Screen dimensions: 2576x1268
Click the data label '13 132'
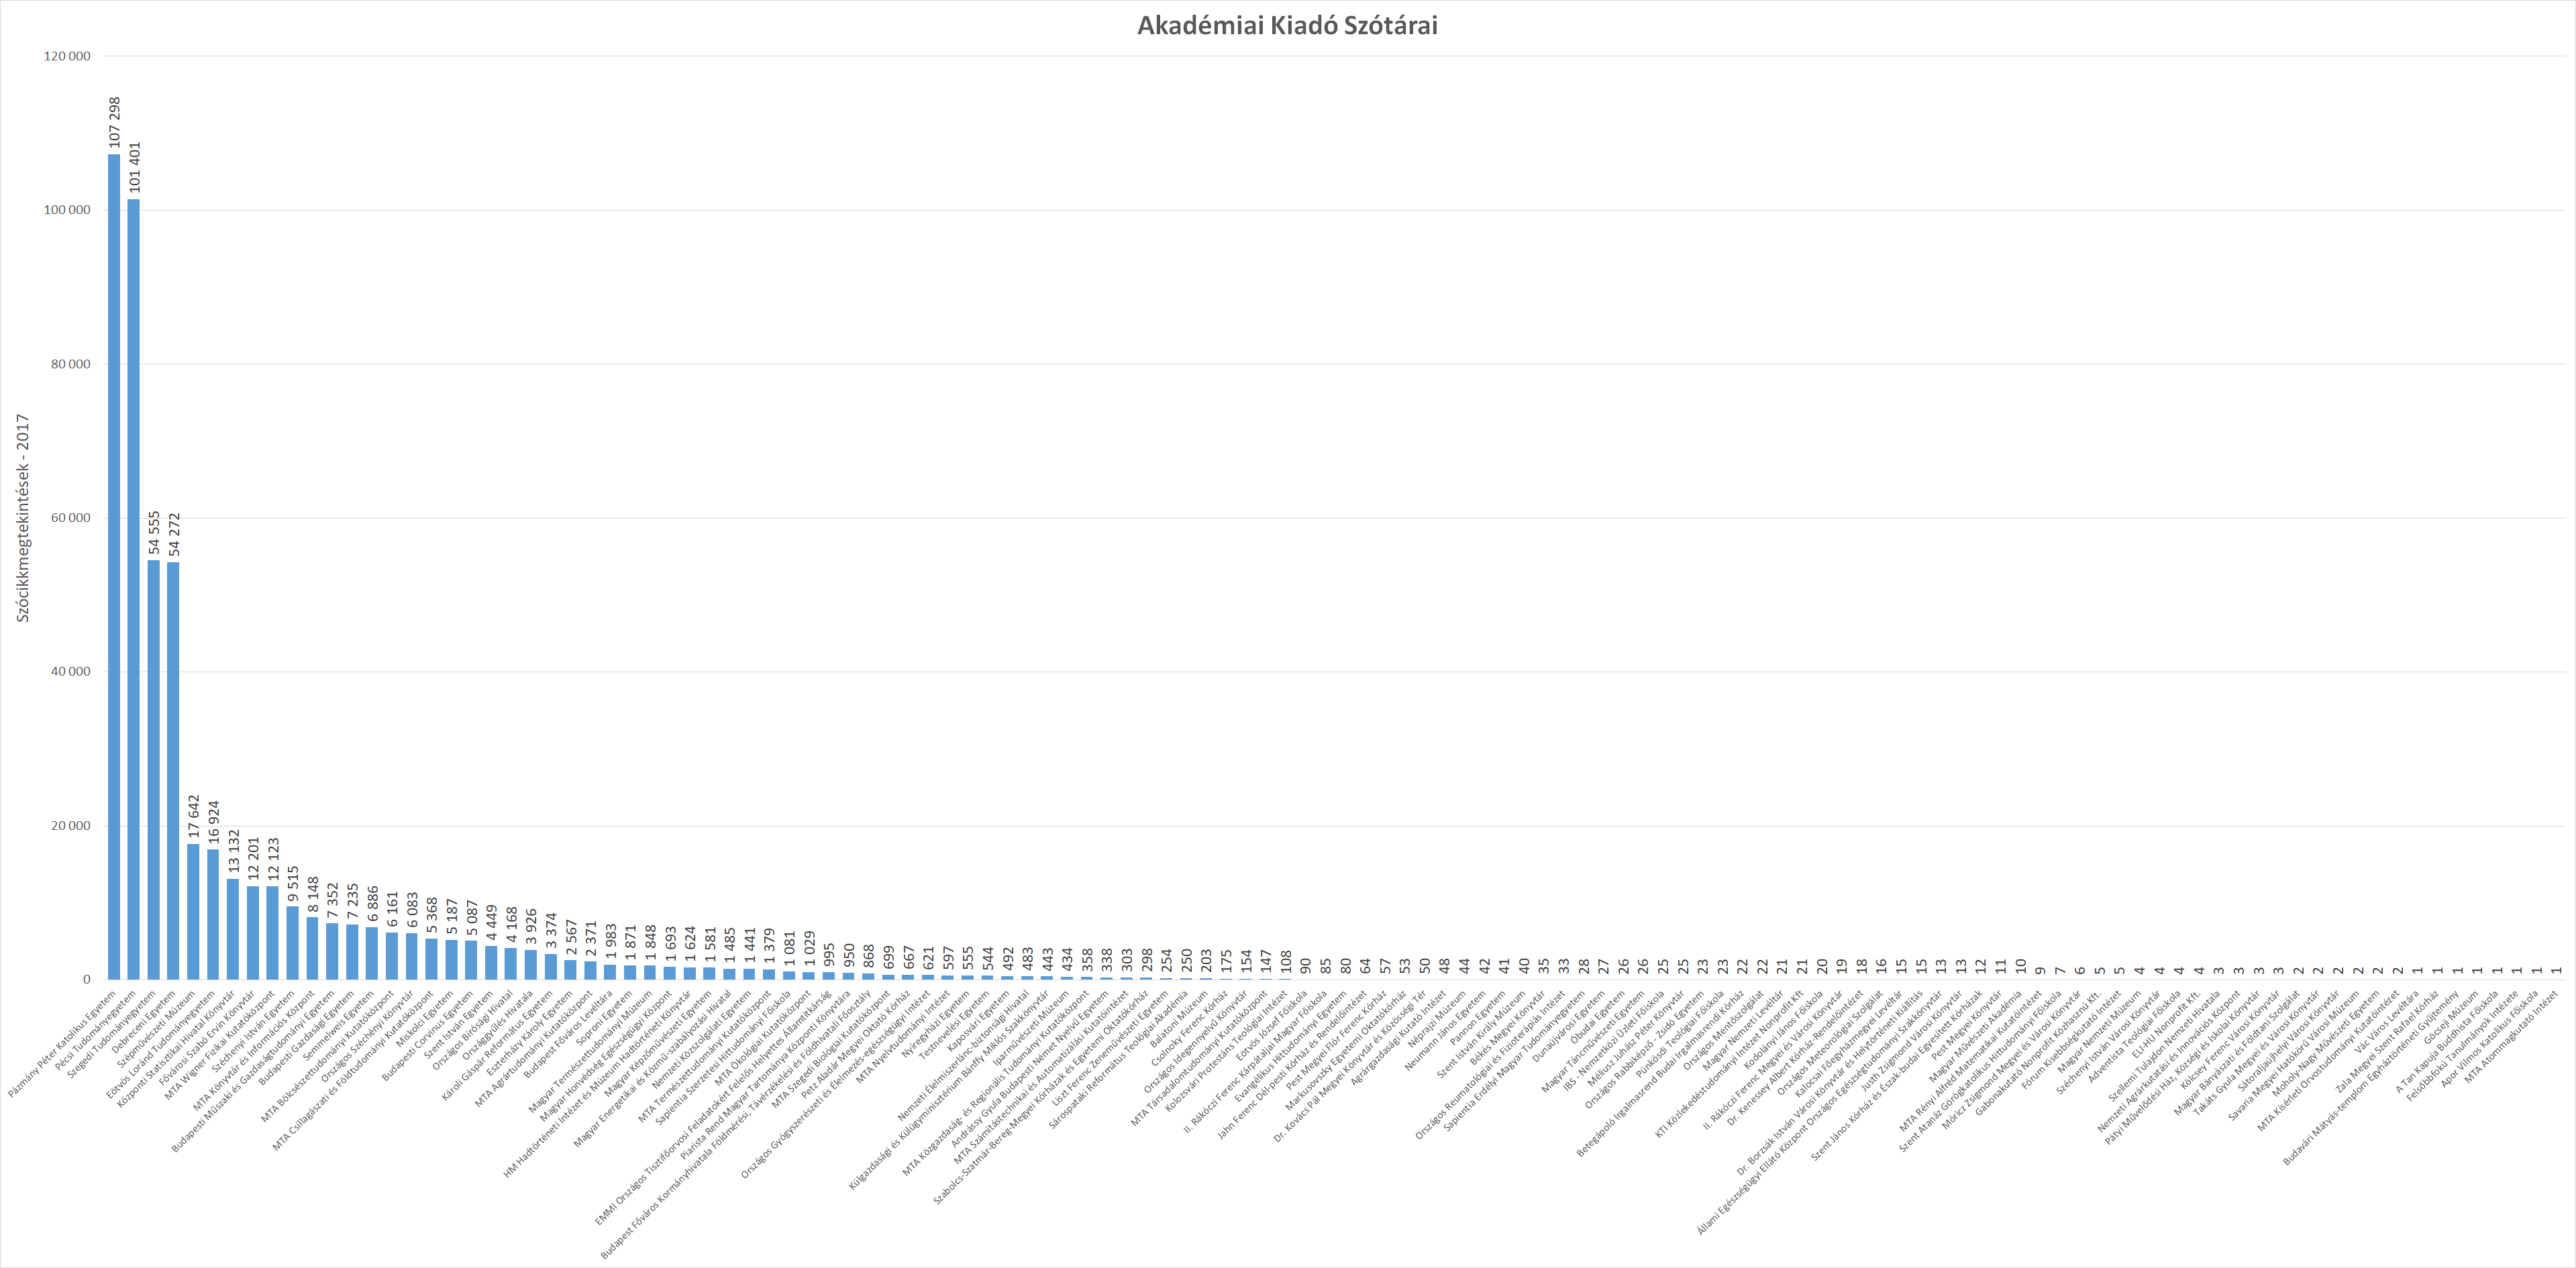pos(233,851)
